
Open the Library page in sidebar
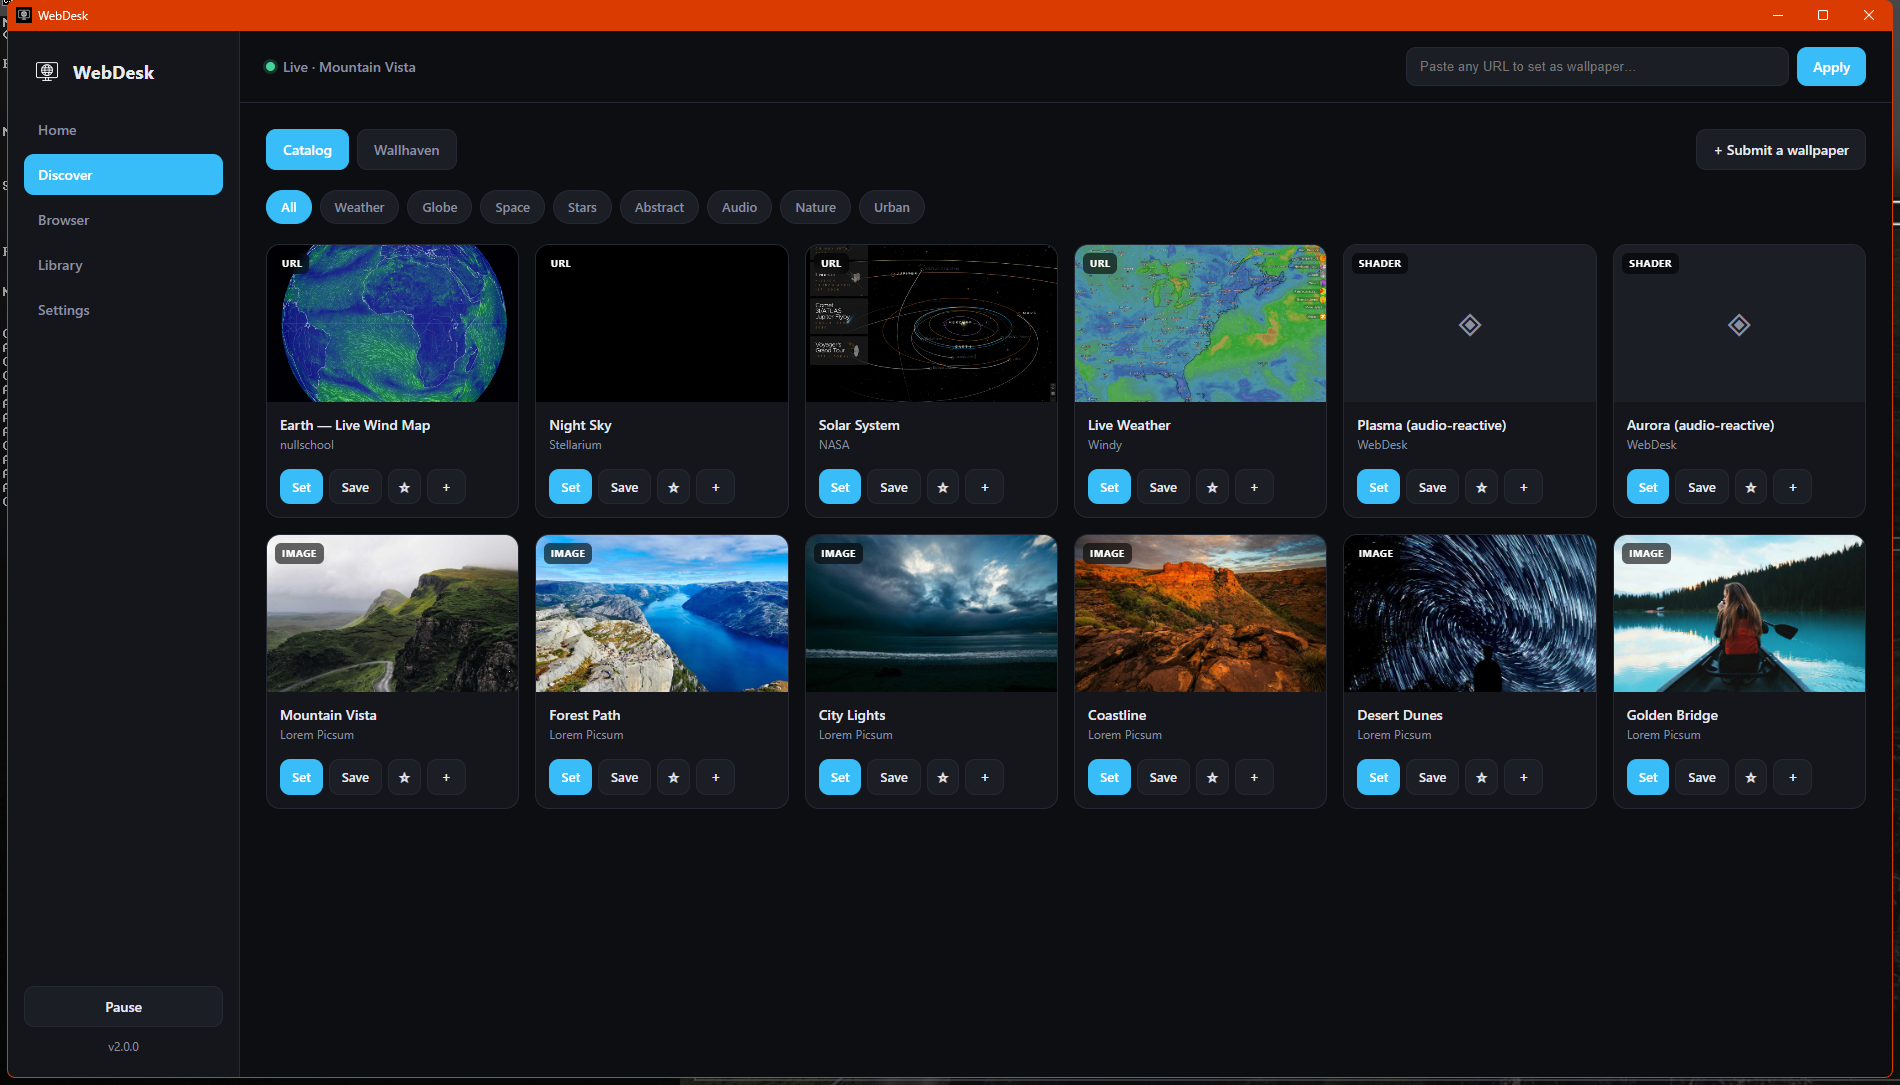pyautogui.click(x=123, y=265)
